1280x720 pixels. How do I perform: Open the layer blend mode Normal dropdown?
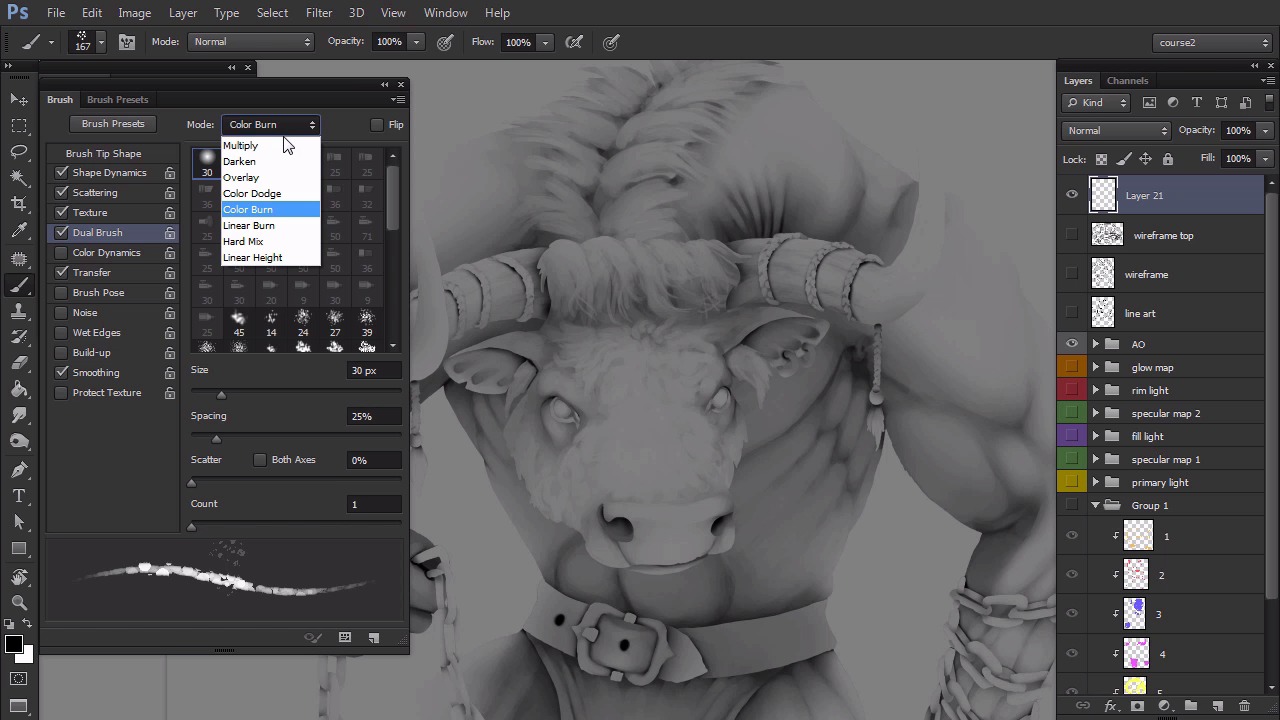[1116, 131]
